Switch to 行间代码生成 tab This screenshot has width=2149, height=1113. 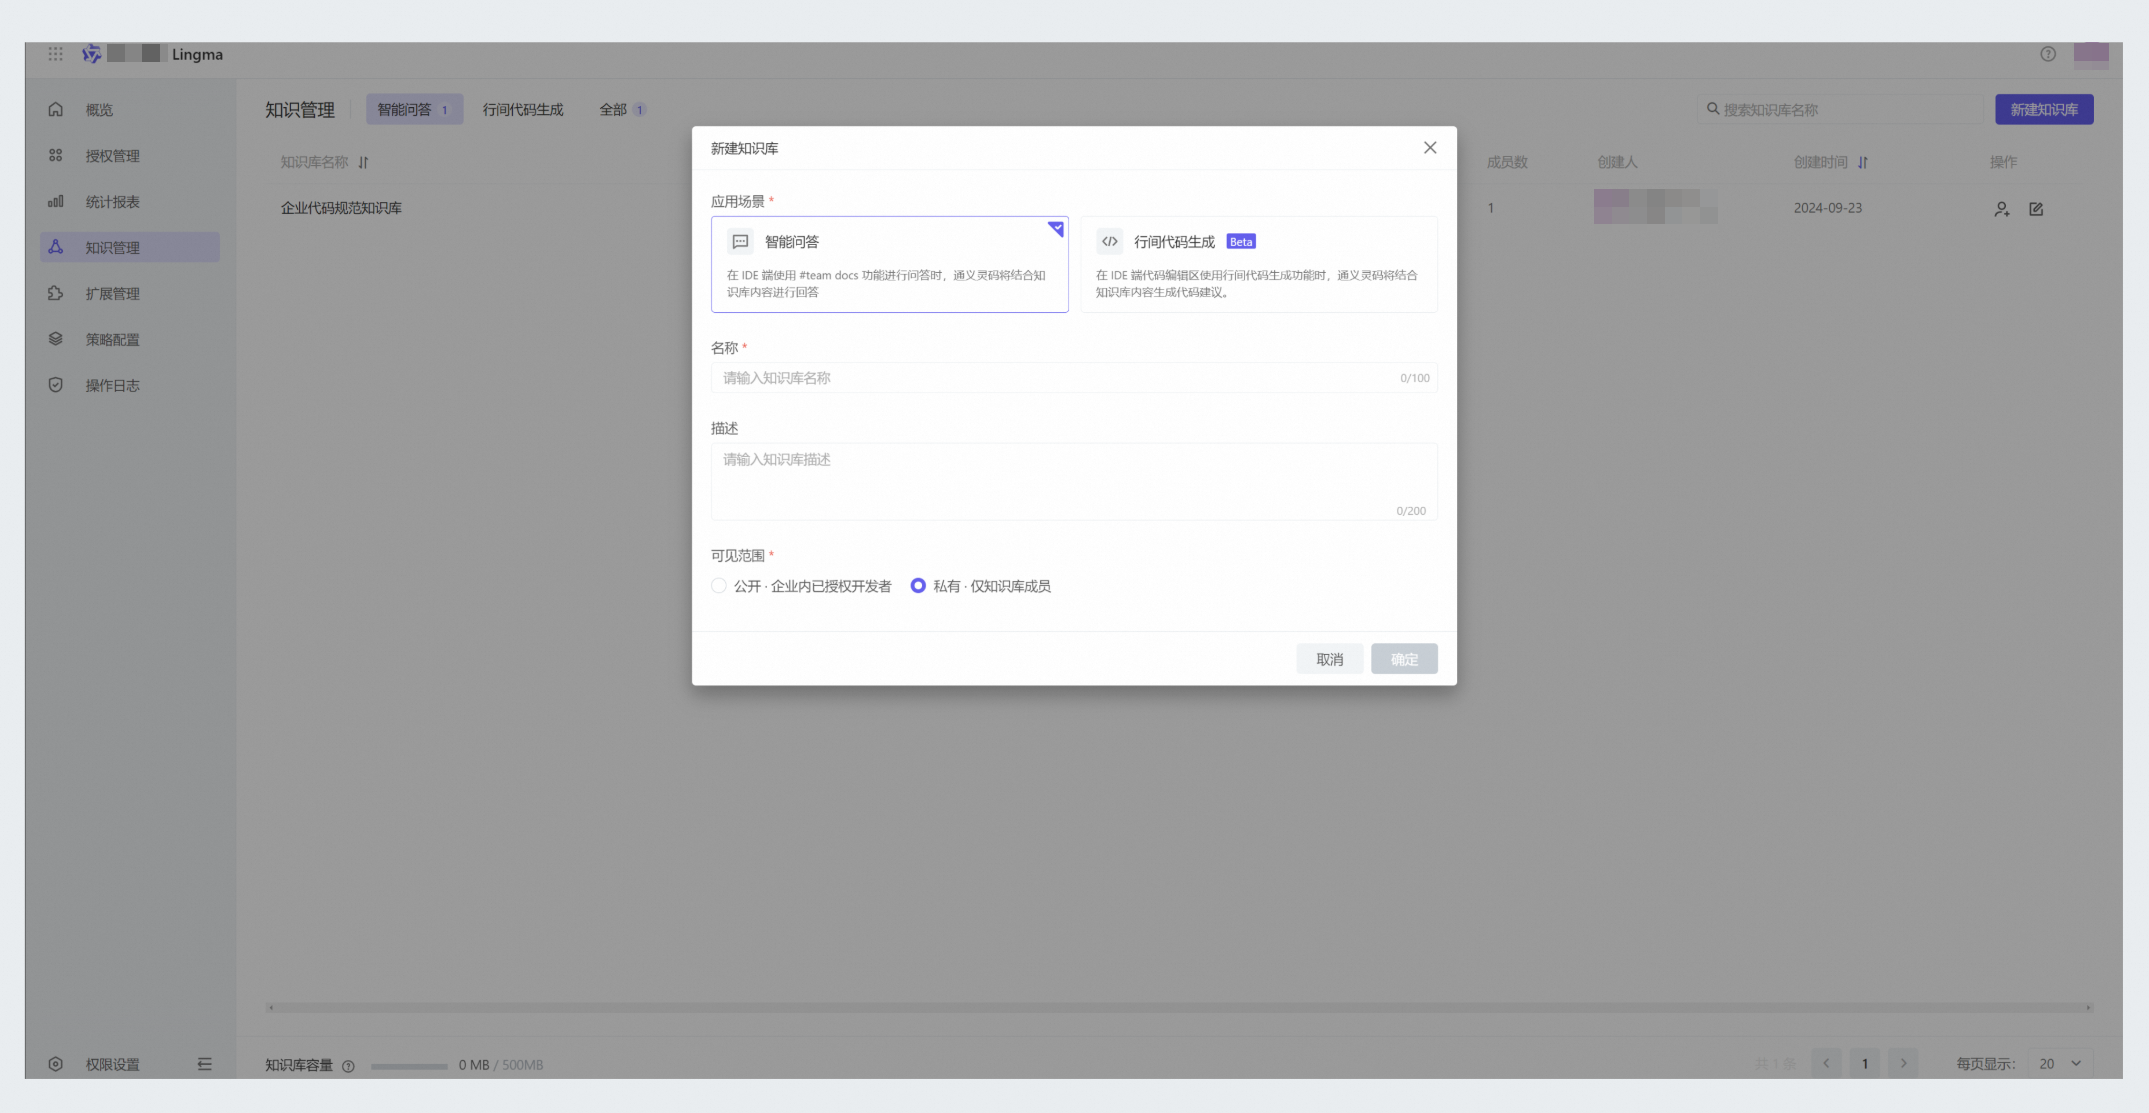point(523,110)
